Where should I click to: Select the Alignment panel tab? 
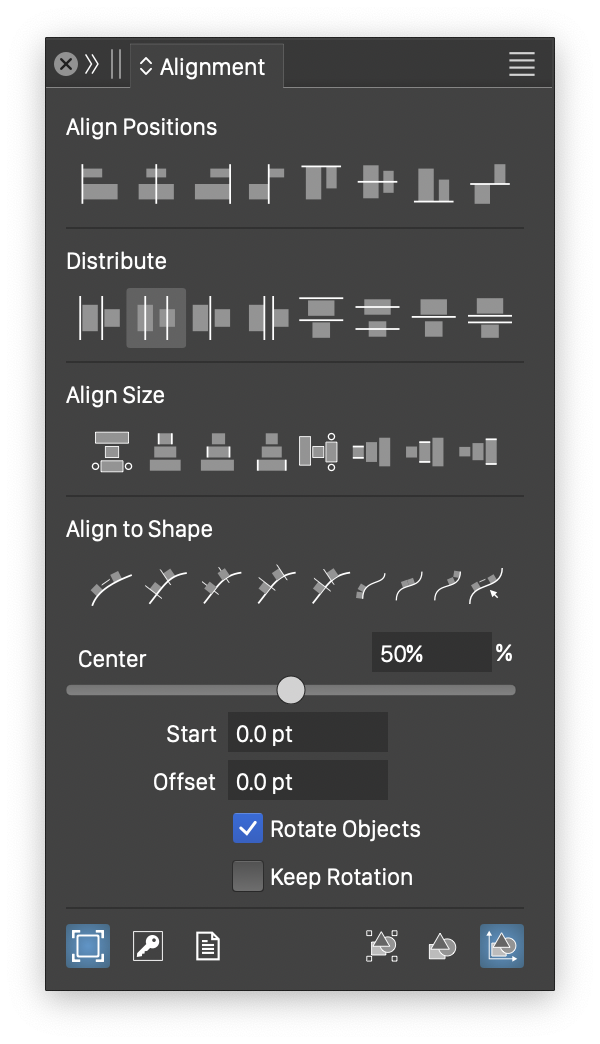212,67
